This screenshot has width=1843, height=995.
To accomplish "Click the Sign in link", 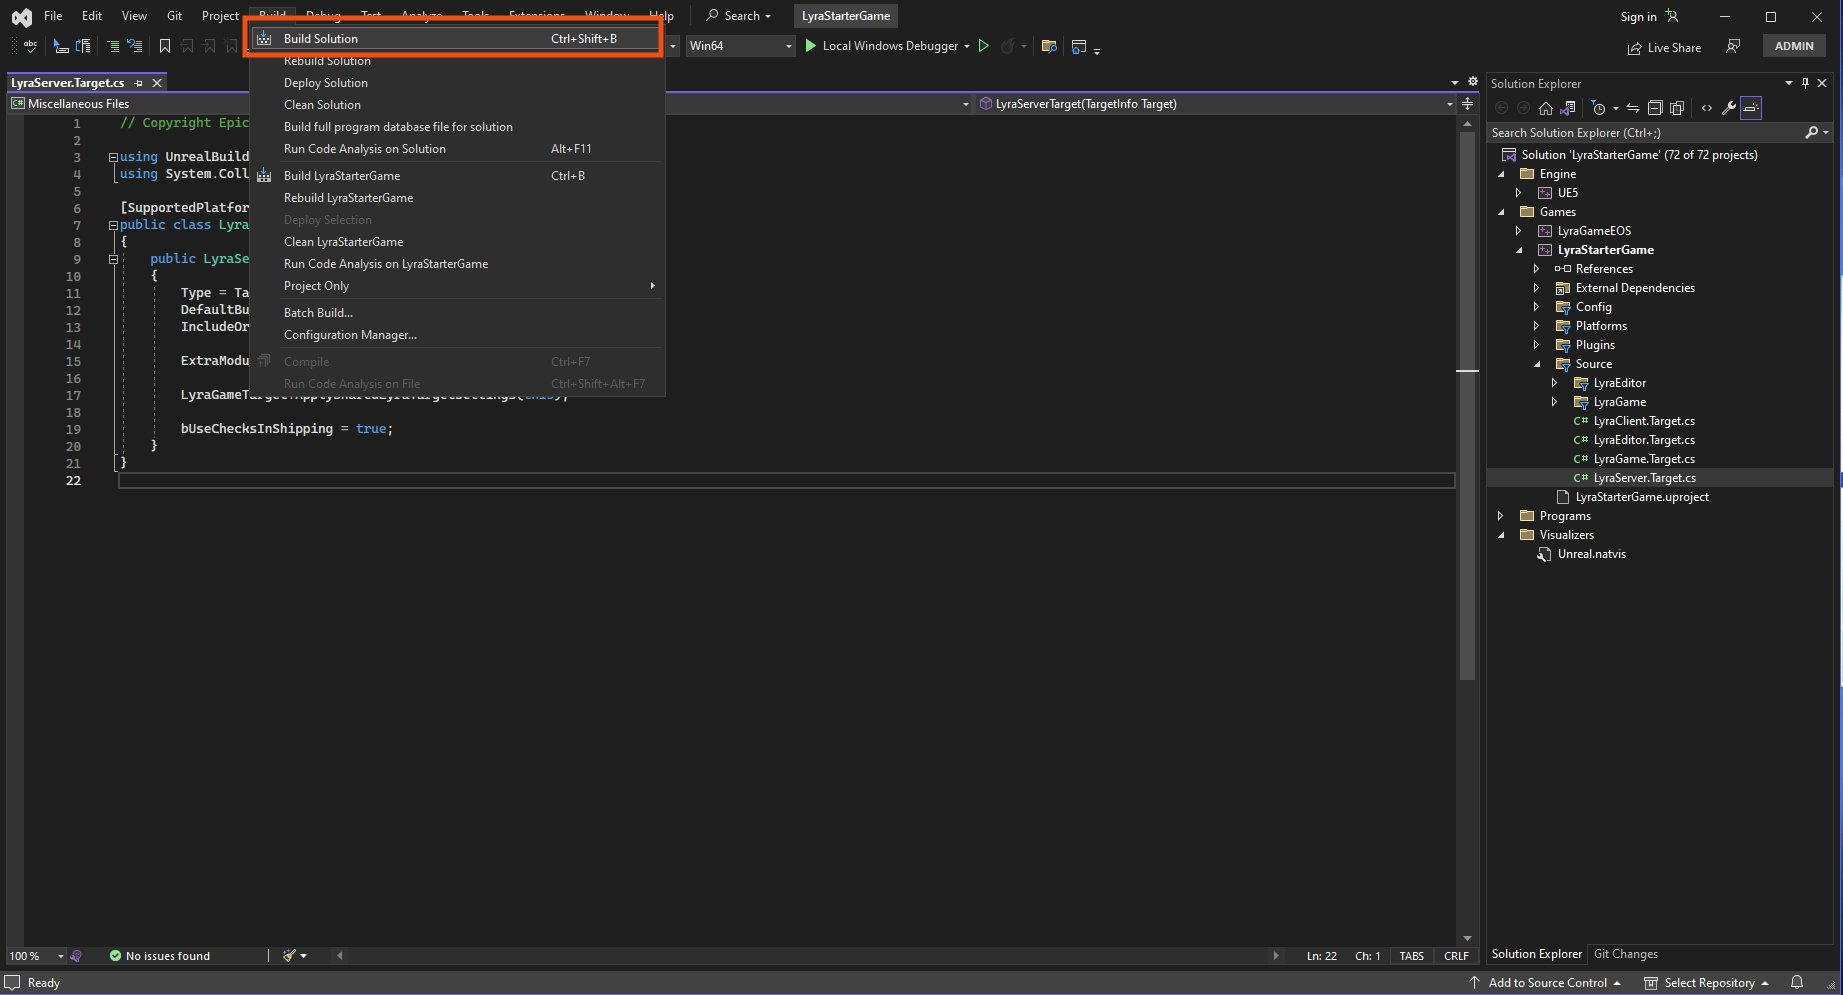I will coord(1638,17).
